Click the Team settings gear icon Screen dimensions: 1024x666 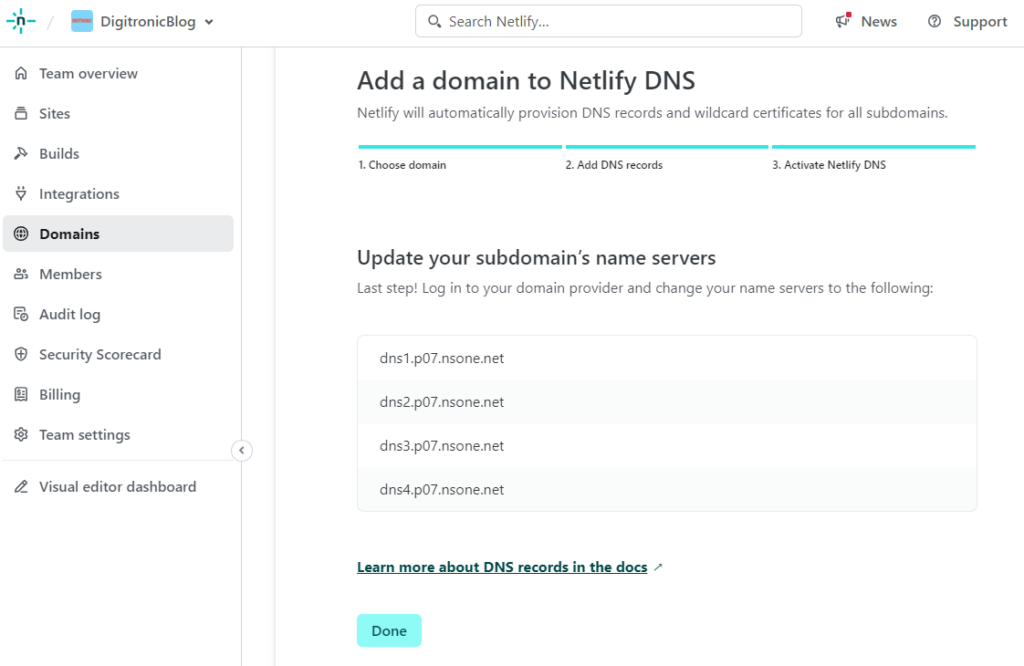(x=21, y=435)
